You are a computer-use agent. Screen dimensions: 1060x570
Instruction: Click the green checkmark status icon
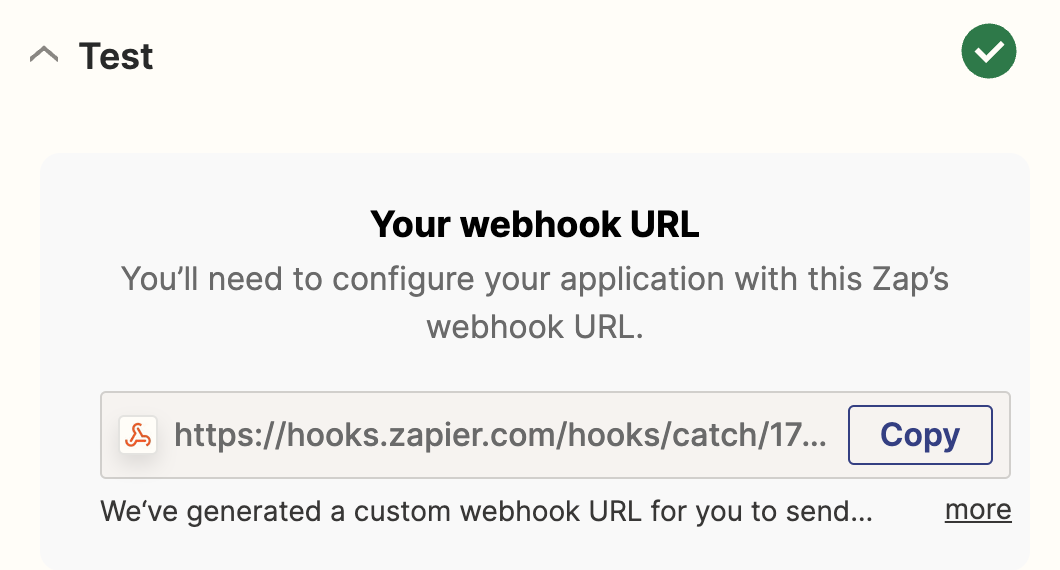pyautogui.click(x=988, y=51)
